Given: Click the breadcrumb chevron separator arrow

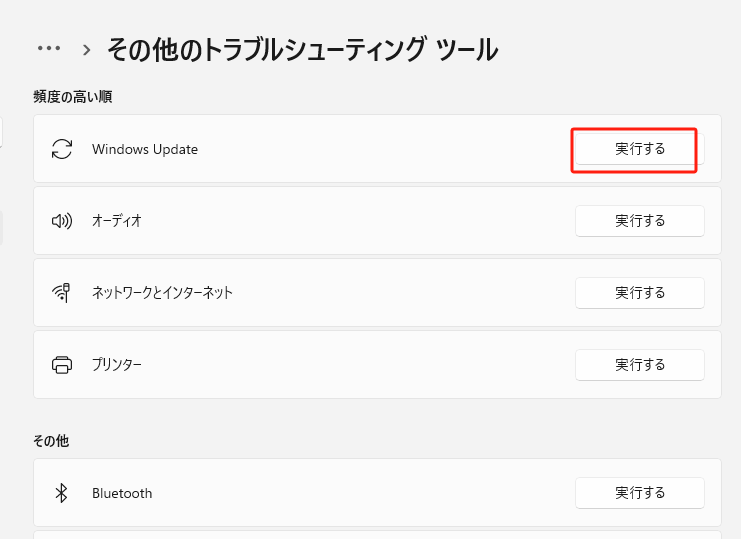Looking at the screenshot, I should pyautogui.click(x=88, y=49).
